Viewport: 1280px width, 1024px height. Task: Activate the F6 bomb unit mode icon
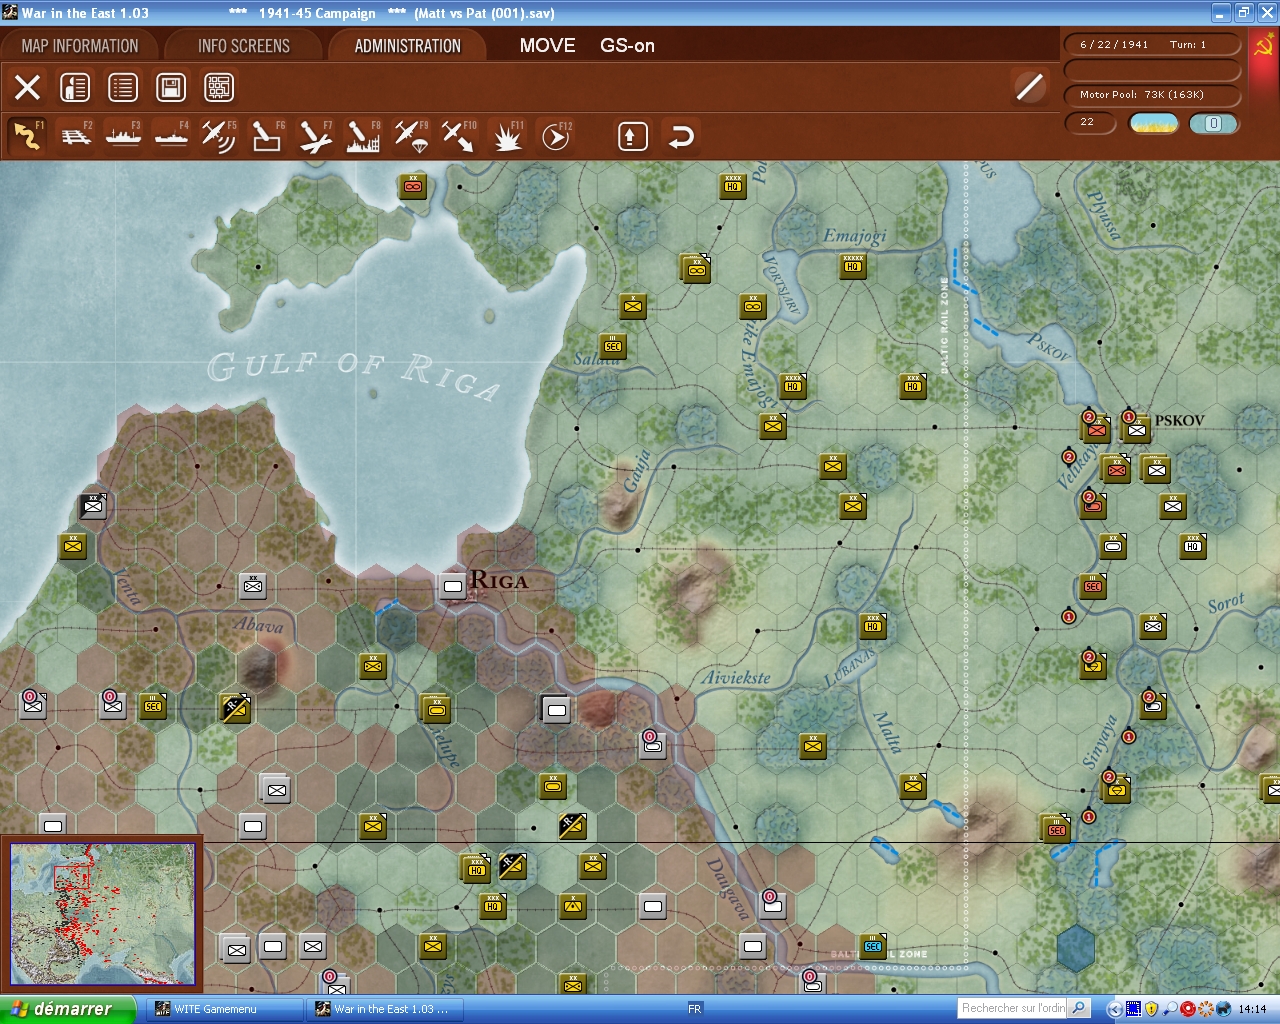[x=266, y=136]
